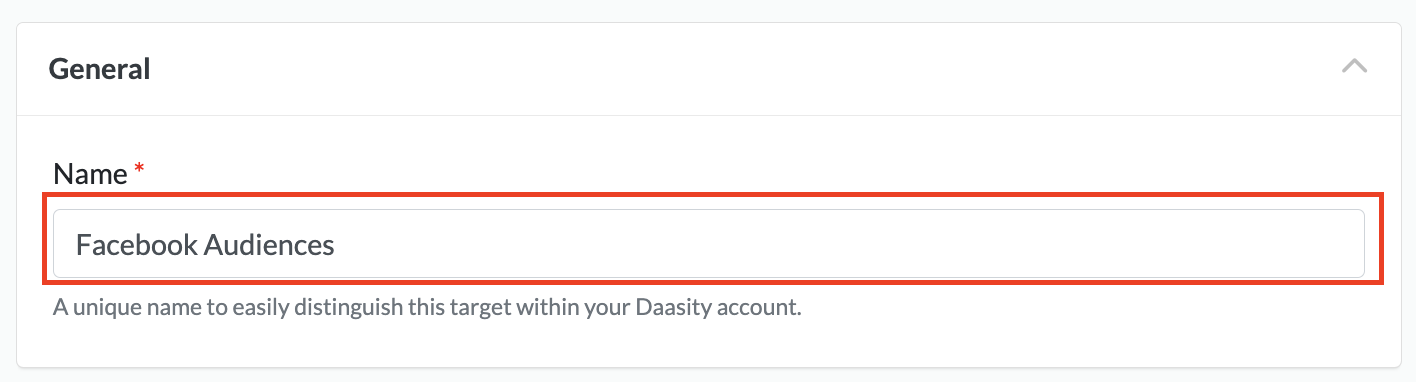Click the General section heading
Viewport: 1416px width, 382px height.
[x=99, y=69]
